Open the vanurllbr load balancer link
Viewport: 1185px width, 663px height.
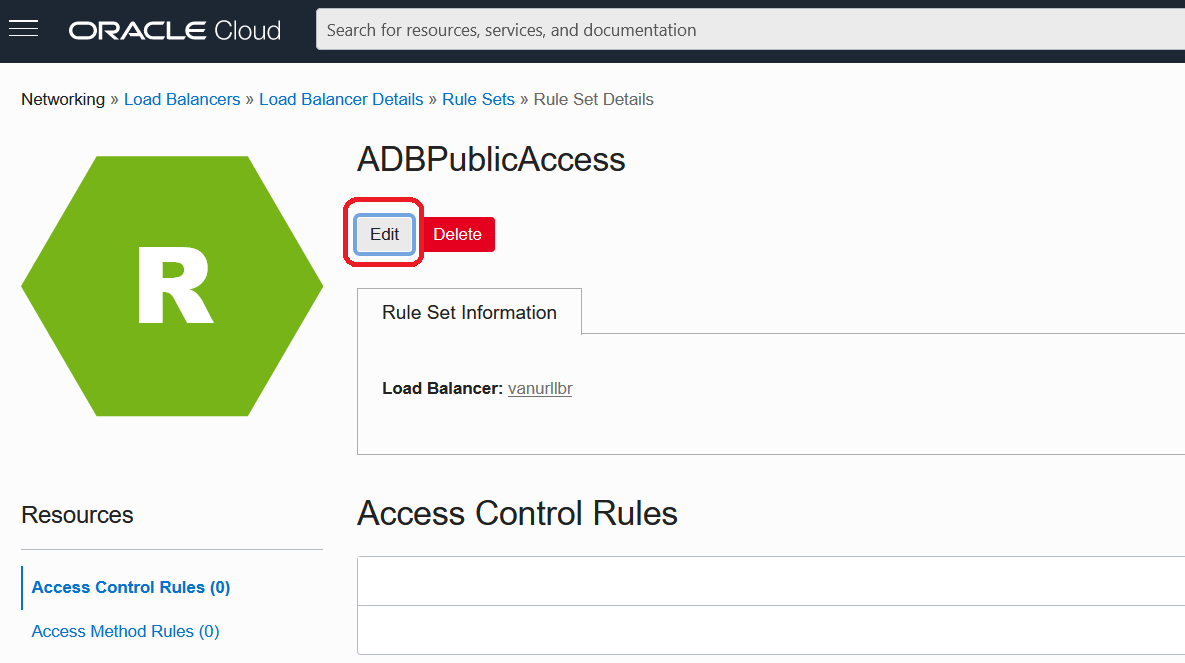pyautogui.click(x=540, y=389)
